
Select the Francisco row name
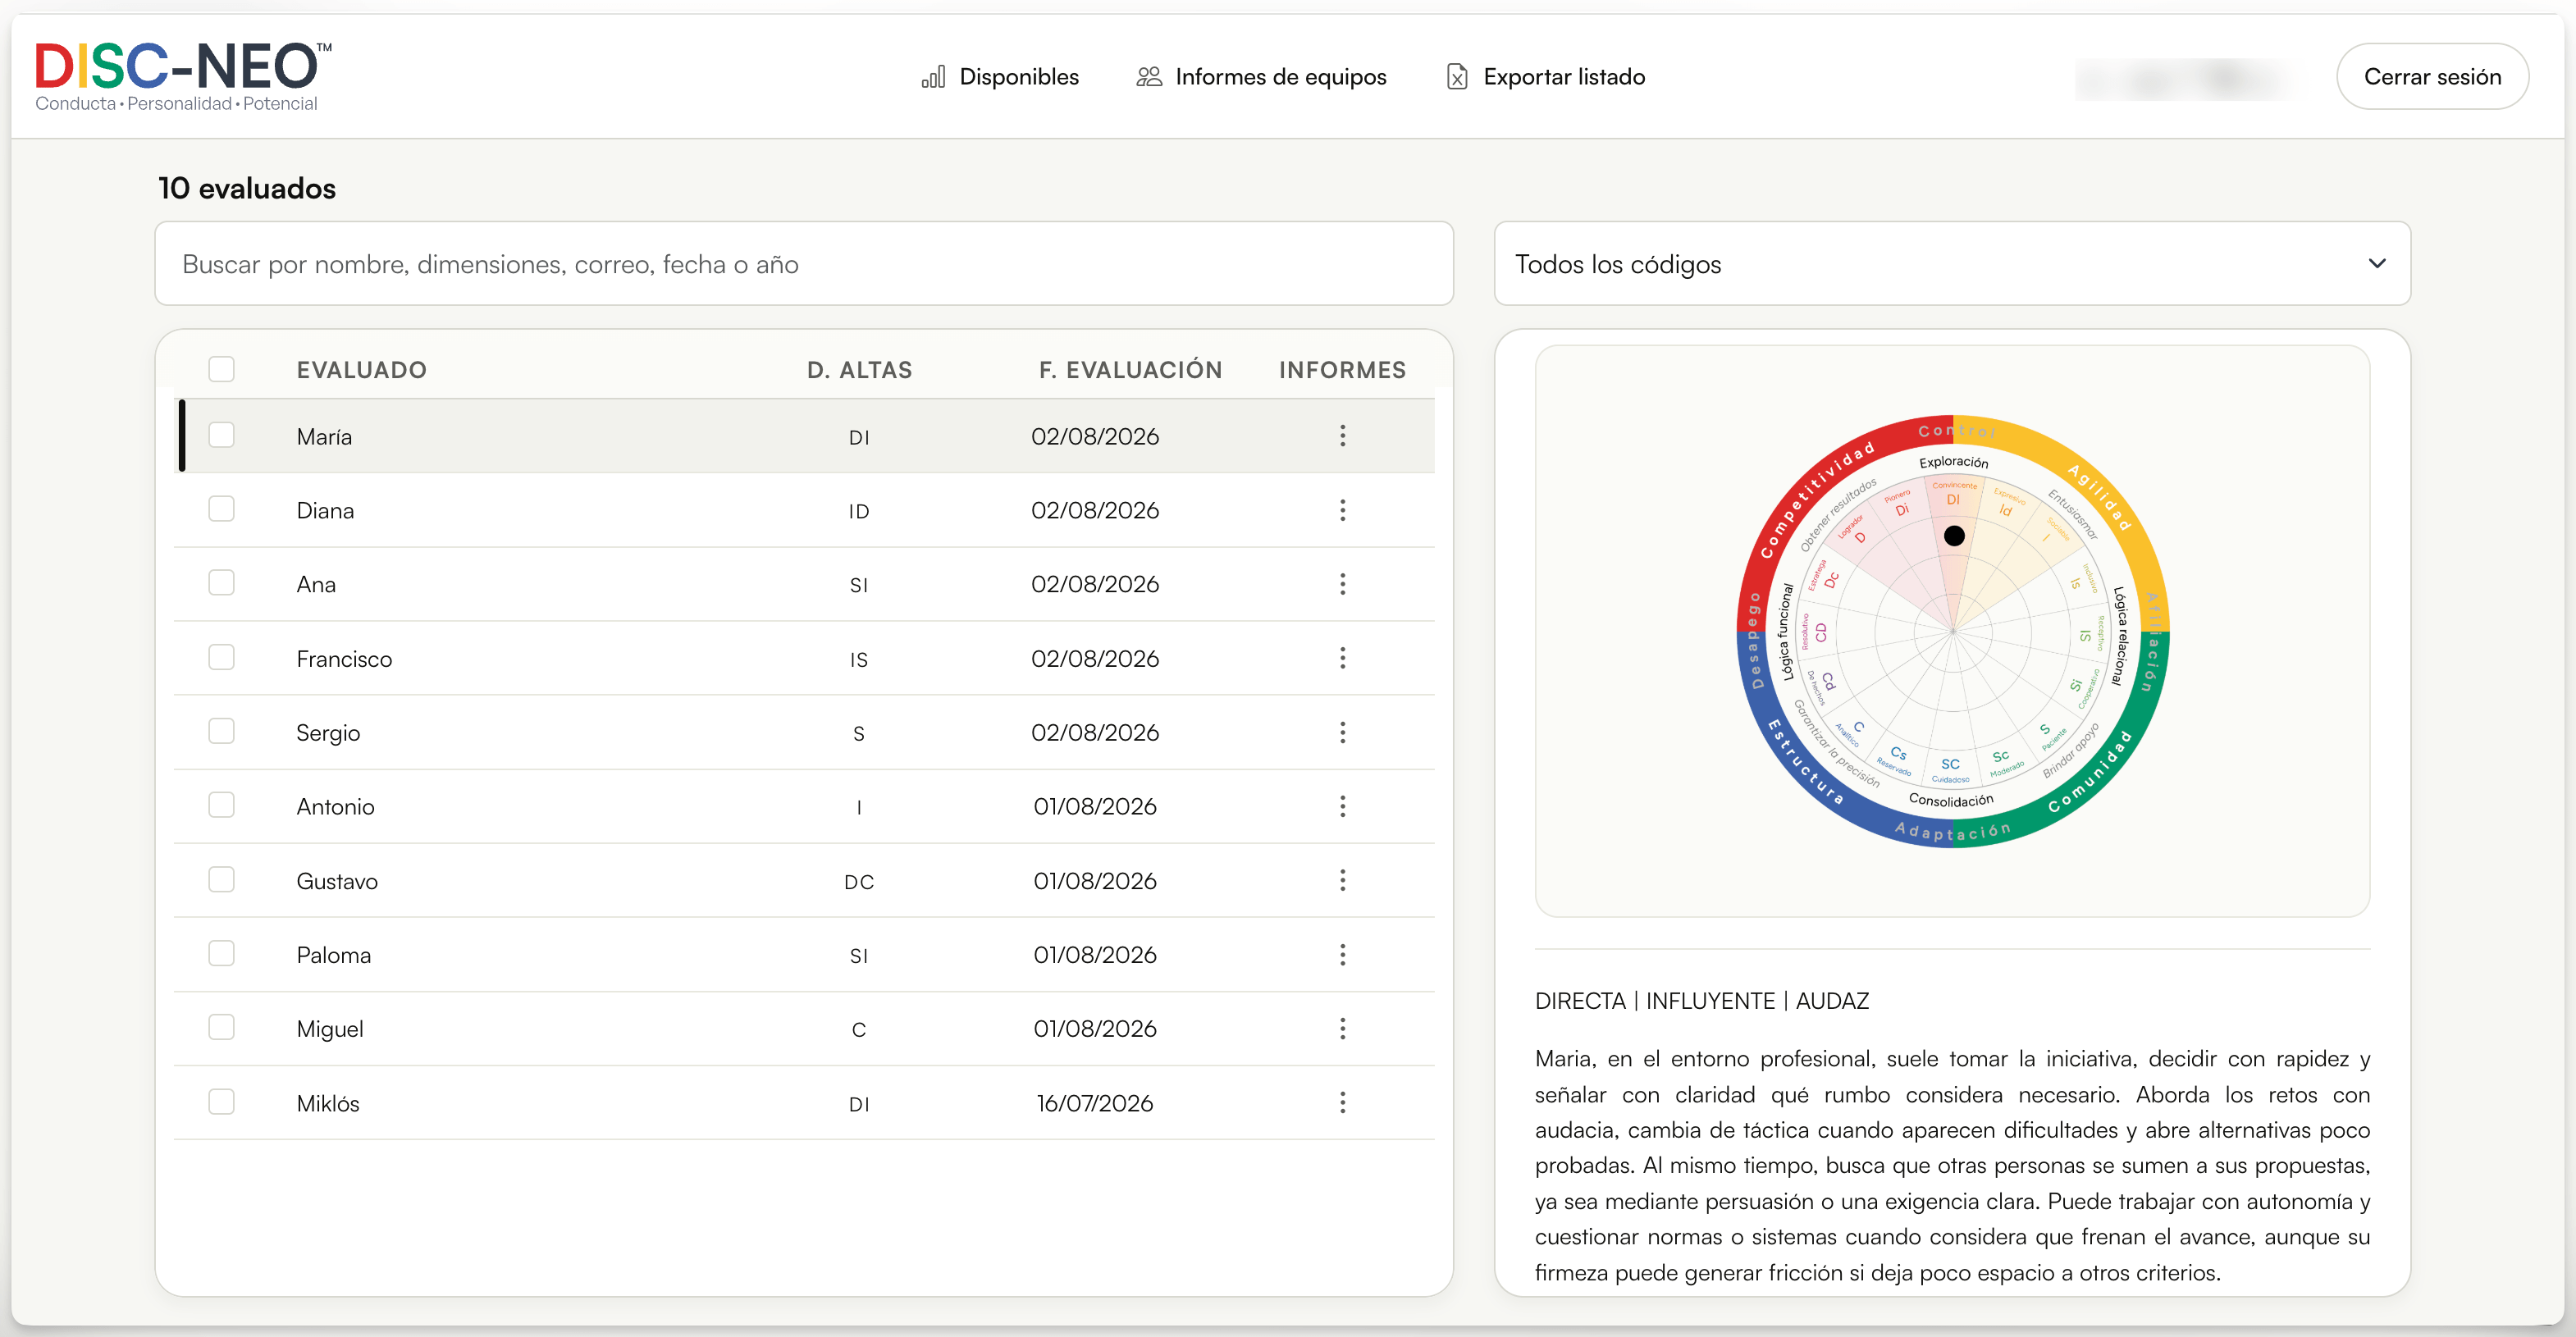click(344, 659)
